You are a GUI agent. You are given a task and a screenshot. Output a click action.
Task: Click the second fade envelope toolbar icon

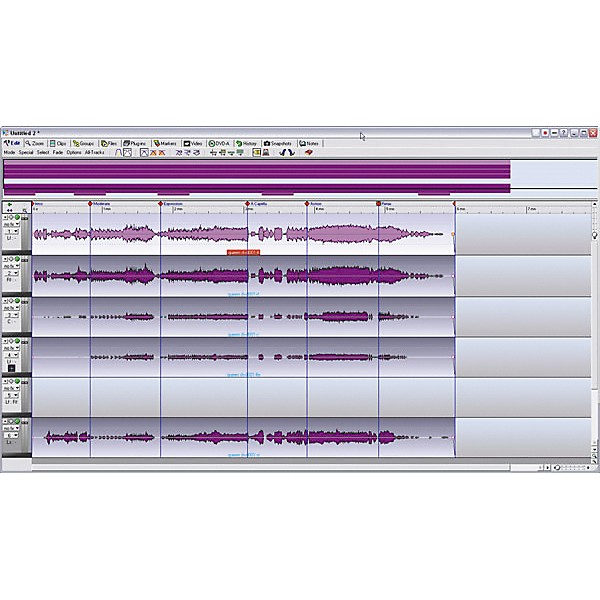(127, 153)
